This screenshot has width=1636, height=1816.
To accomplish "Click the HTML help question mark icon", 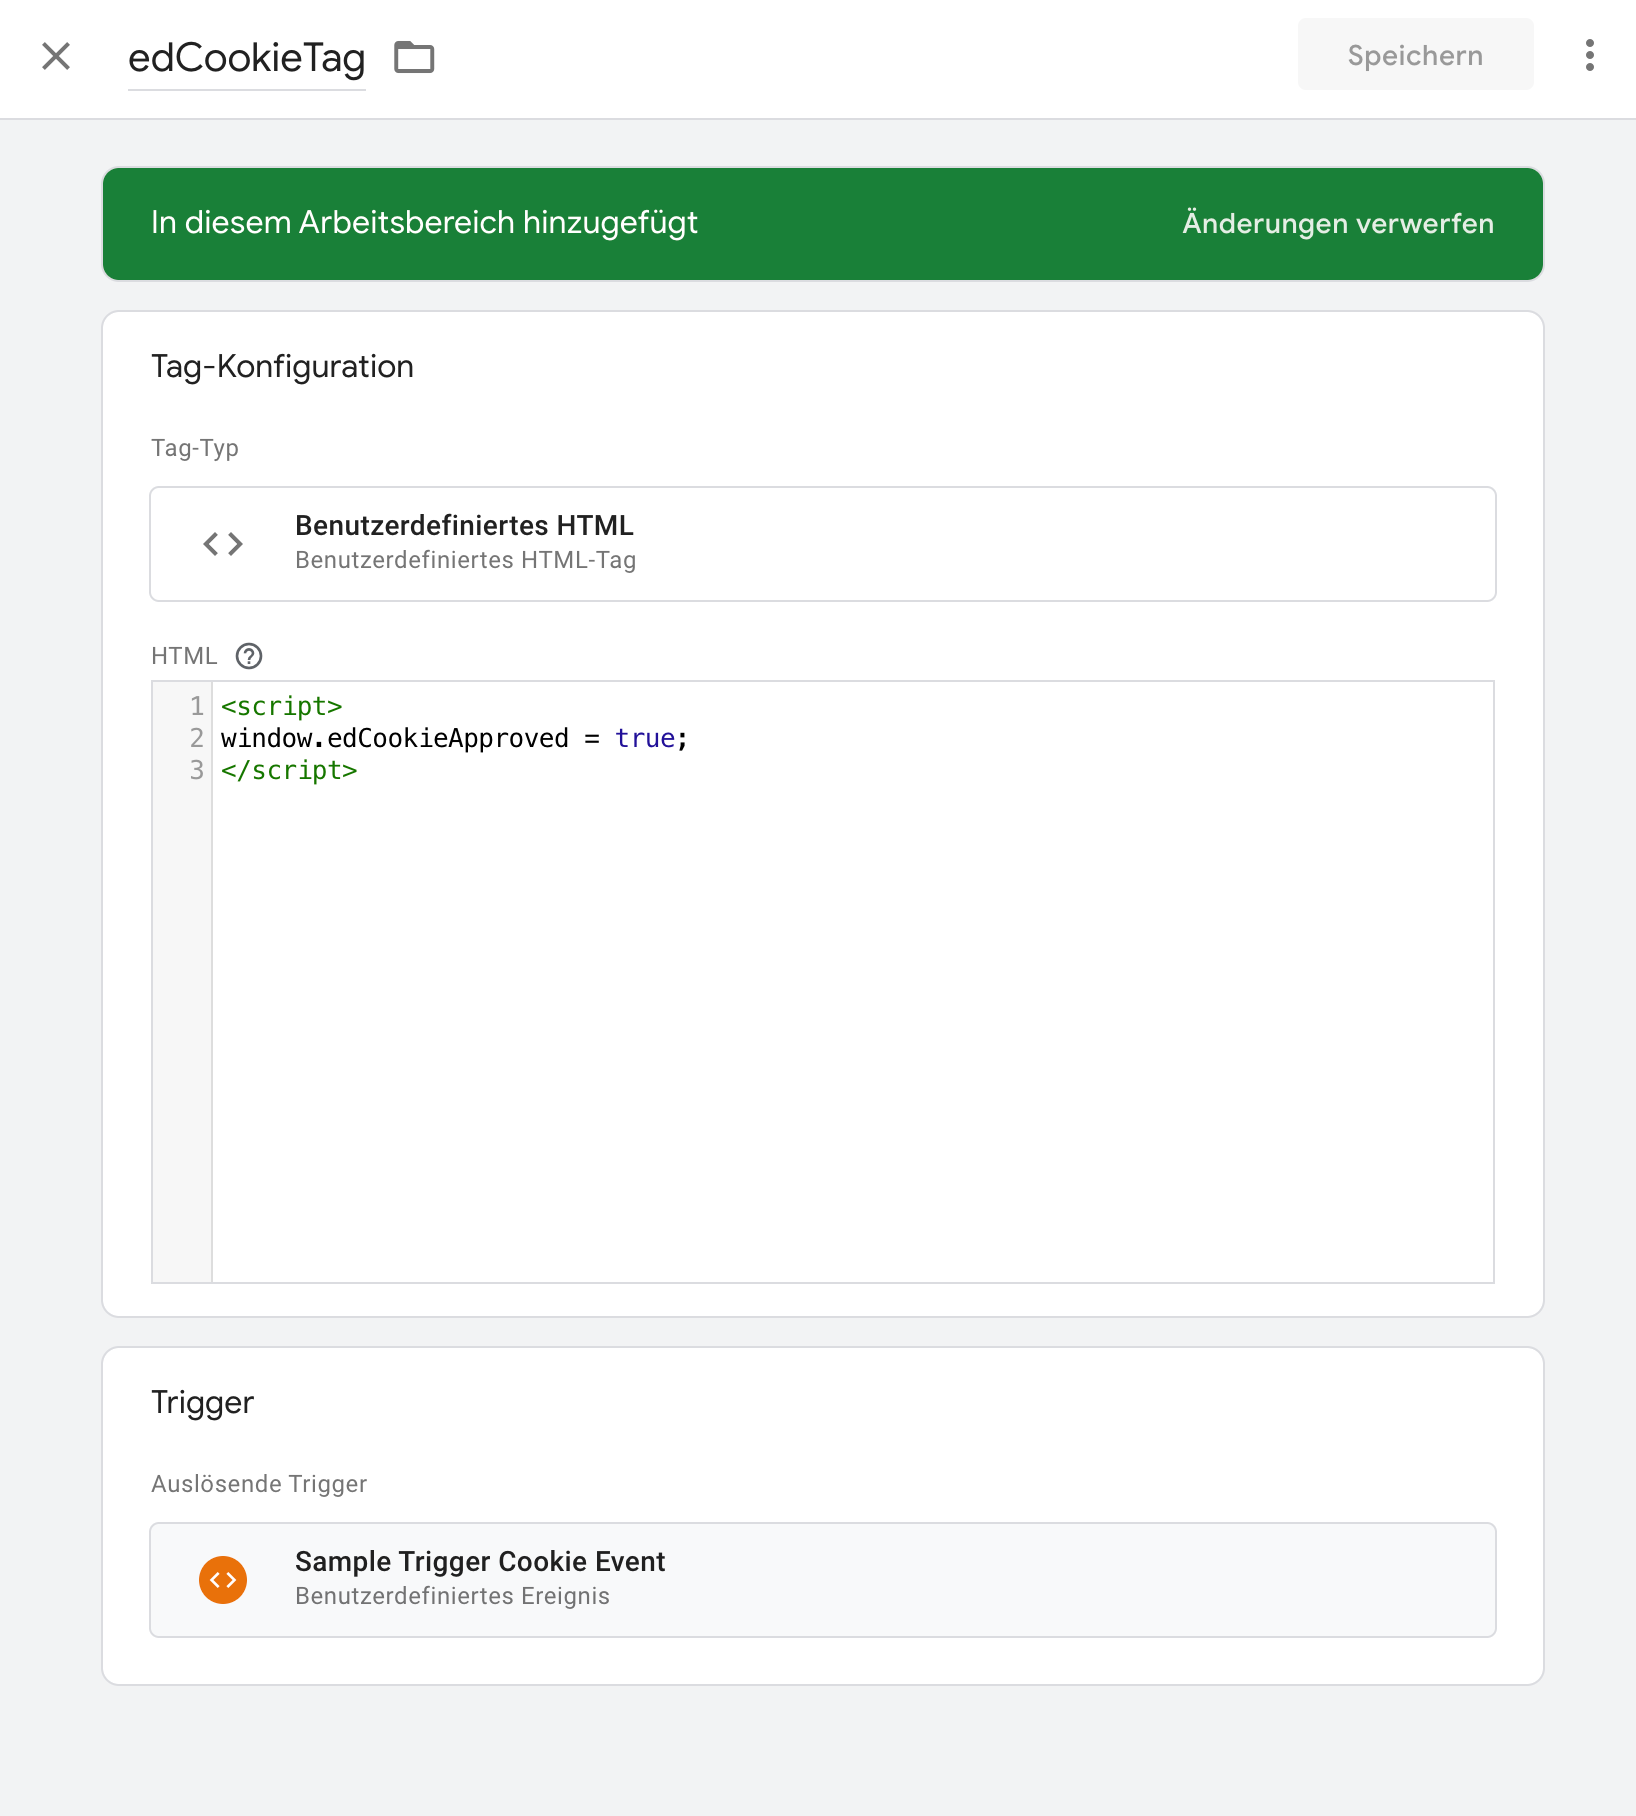I will coord(249,656).
